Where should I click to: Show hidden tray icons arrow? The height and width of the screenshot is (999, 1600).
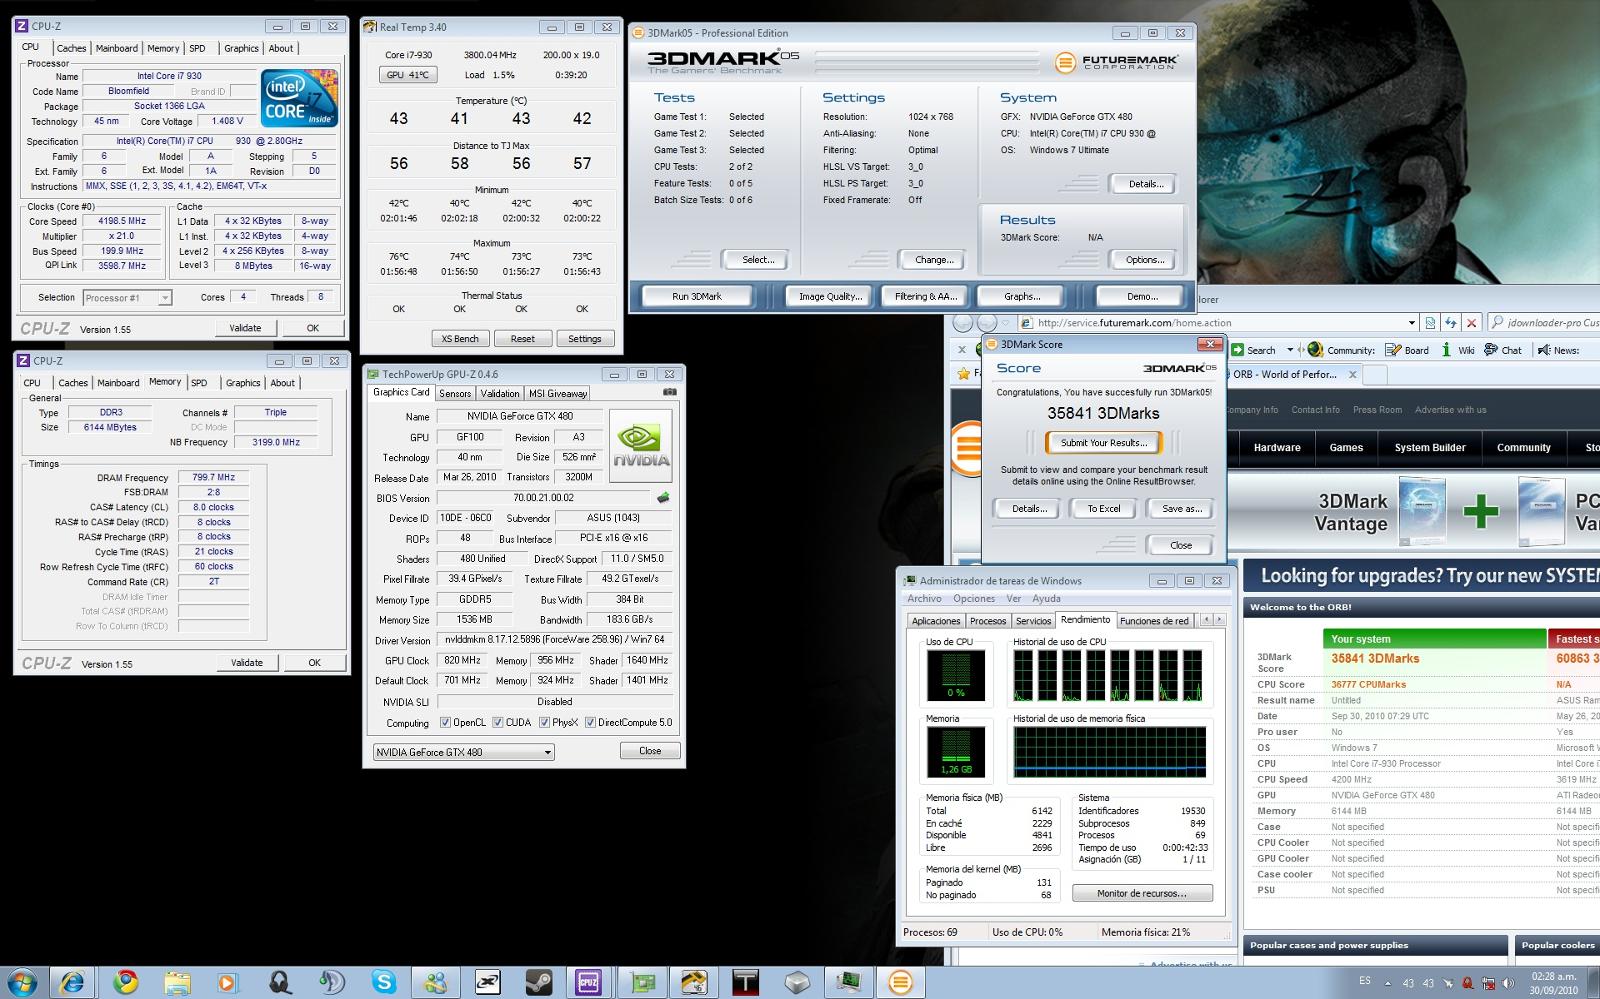1386,983
